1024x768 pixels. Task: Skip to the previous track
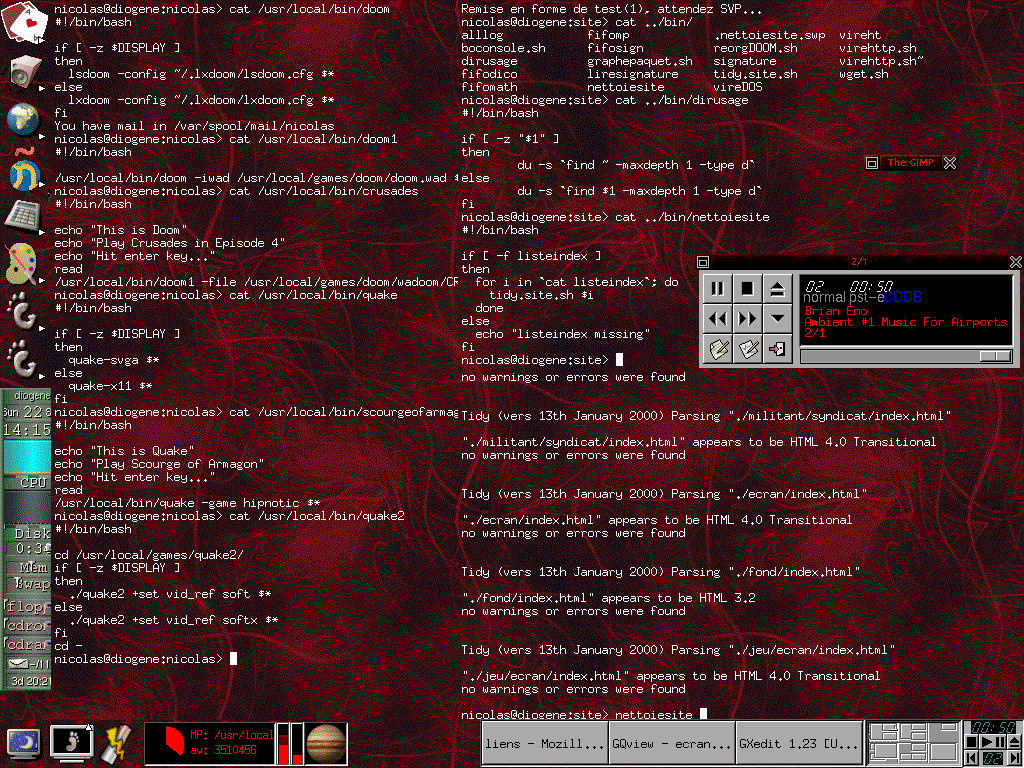(x=717, y=319)
